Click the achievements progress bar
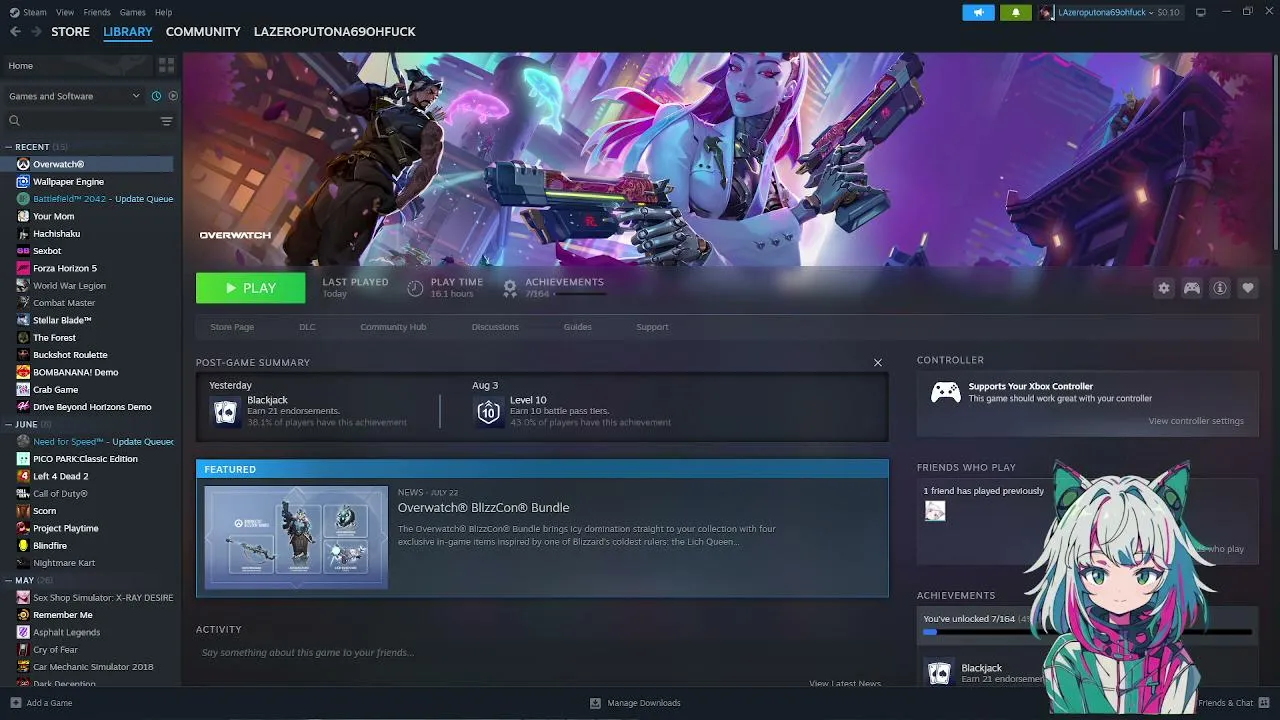The image size is (1280, 720). tap(1087, 632)
